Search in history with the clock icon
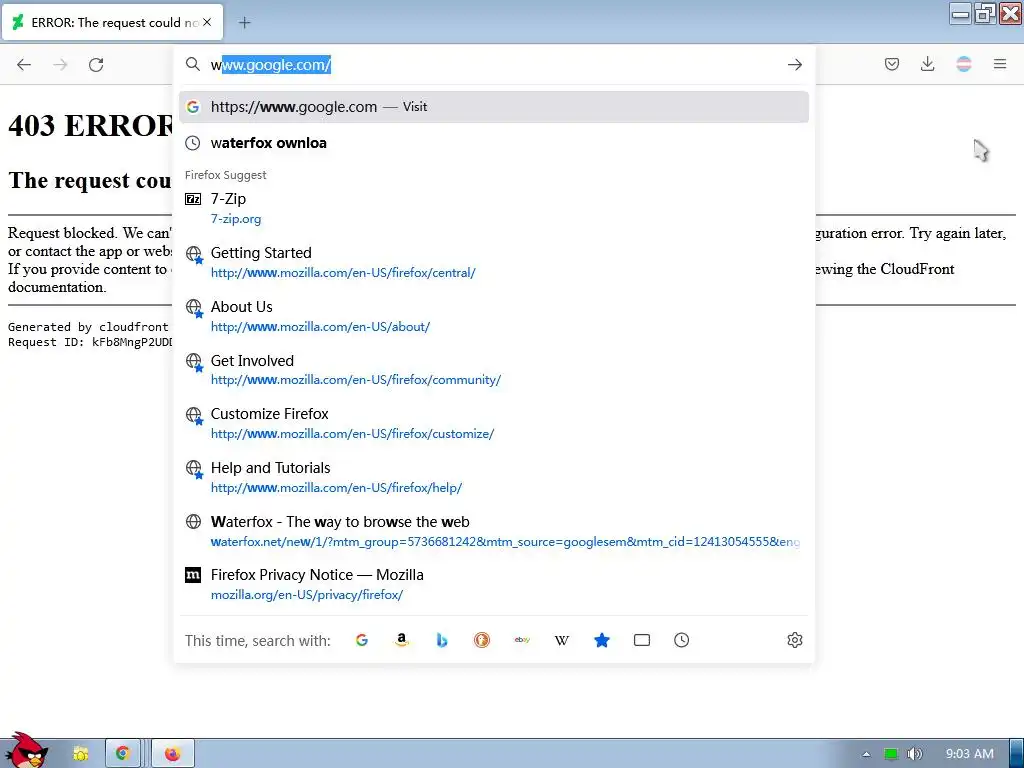 682,640
